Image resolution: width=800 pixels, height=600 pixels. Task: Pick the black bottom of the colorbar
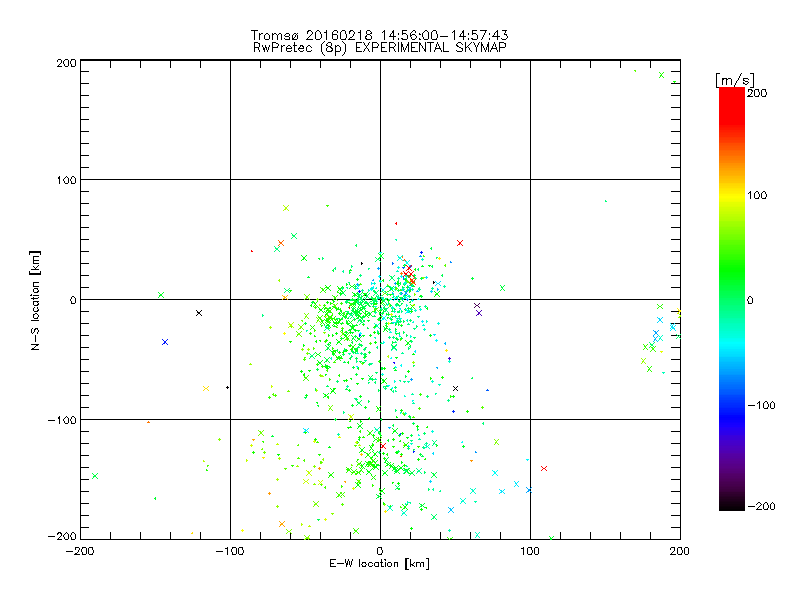732,503
